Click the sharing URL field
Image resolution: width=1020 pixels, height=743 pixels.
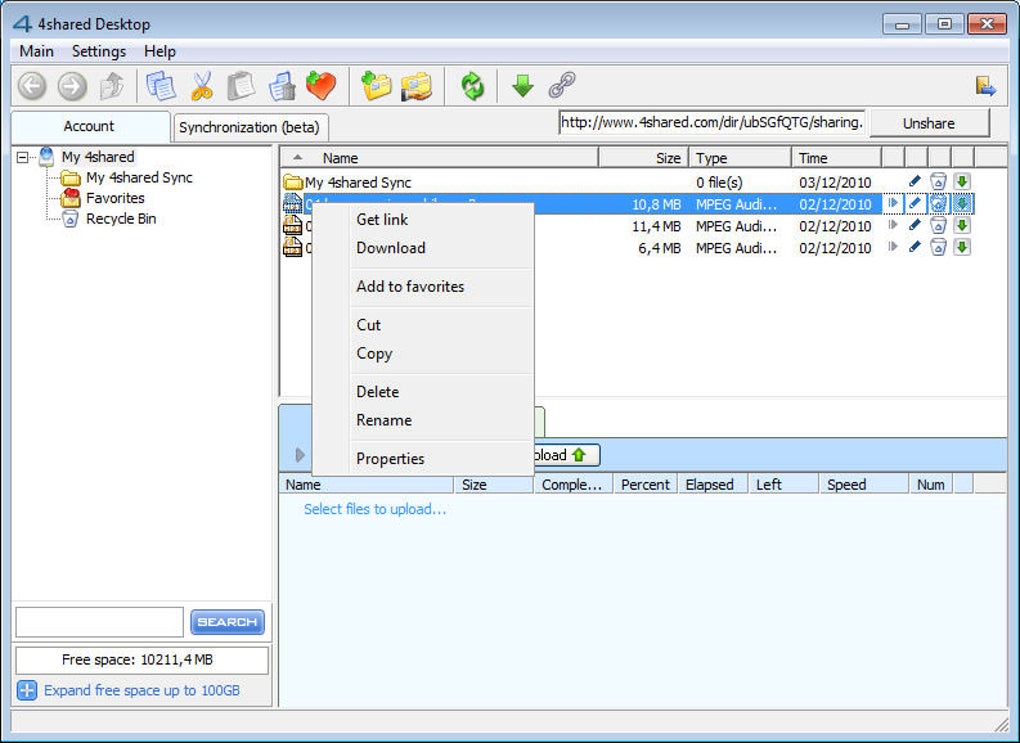pos(712,122)
